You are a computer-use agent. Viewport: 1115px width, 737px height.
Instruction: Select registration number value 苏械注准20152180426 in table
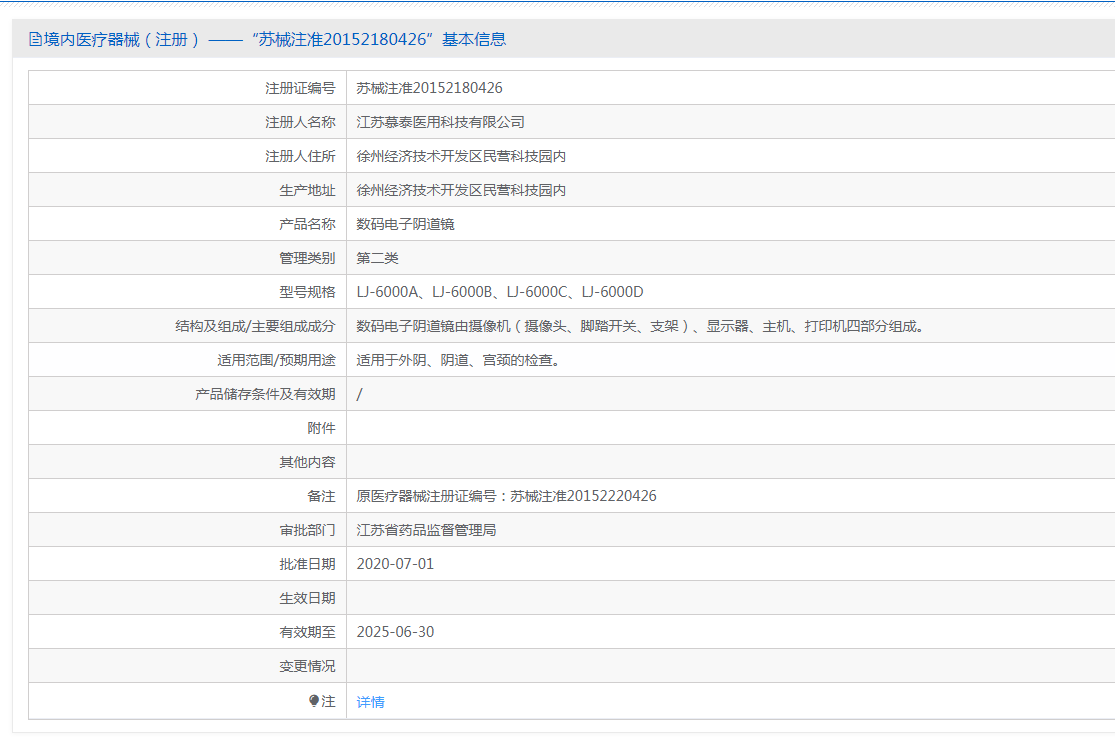click(x=429, y=88)
